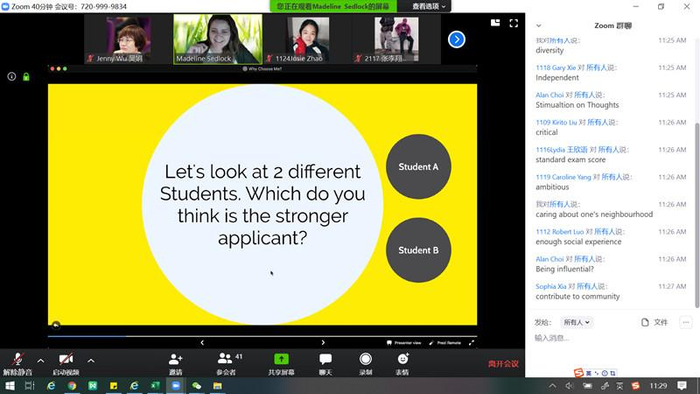Image resolution: width=700 pixels, height=394 pixels.
Task: Open File Explorer from the taskbar
Action: (x=217, y=386)
